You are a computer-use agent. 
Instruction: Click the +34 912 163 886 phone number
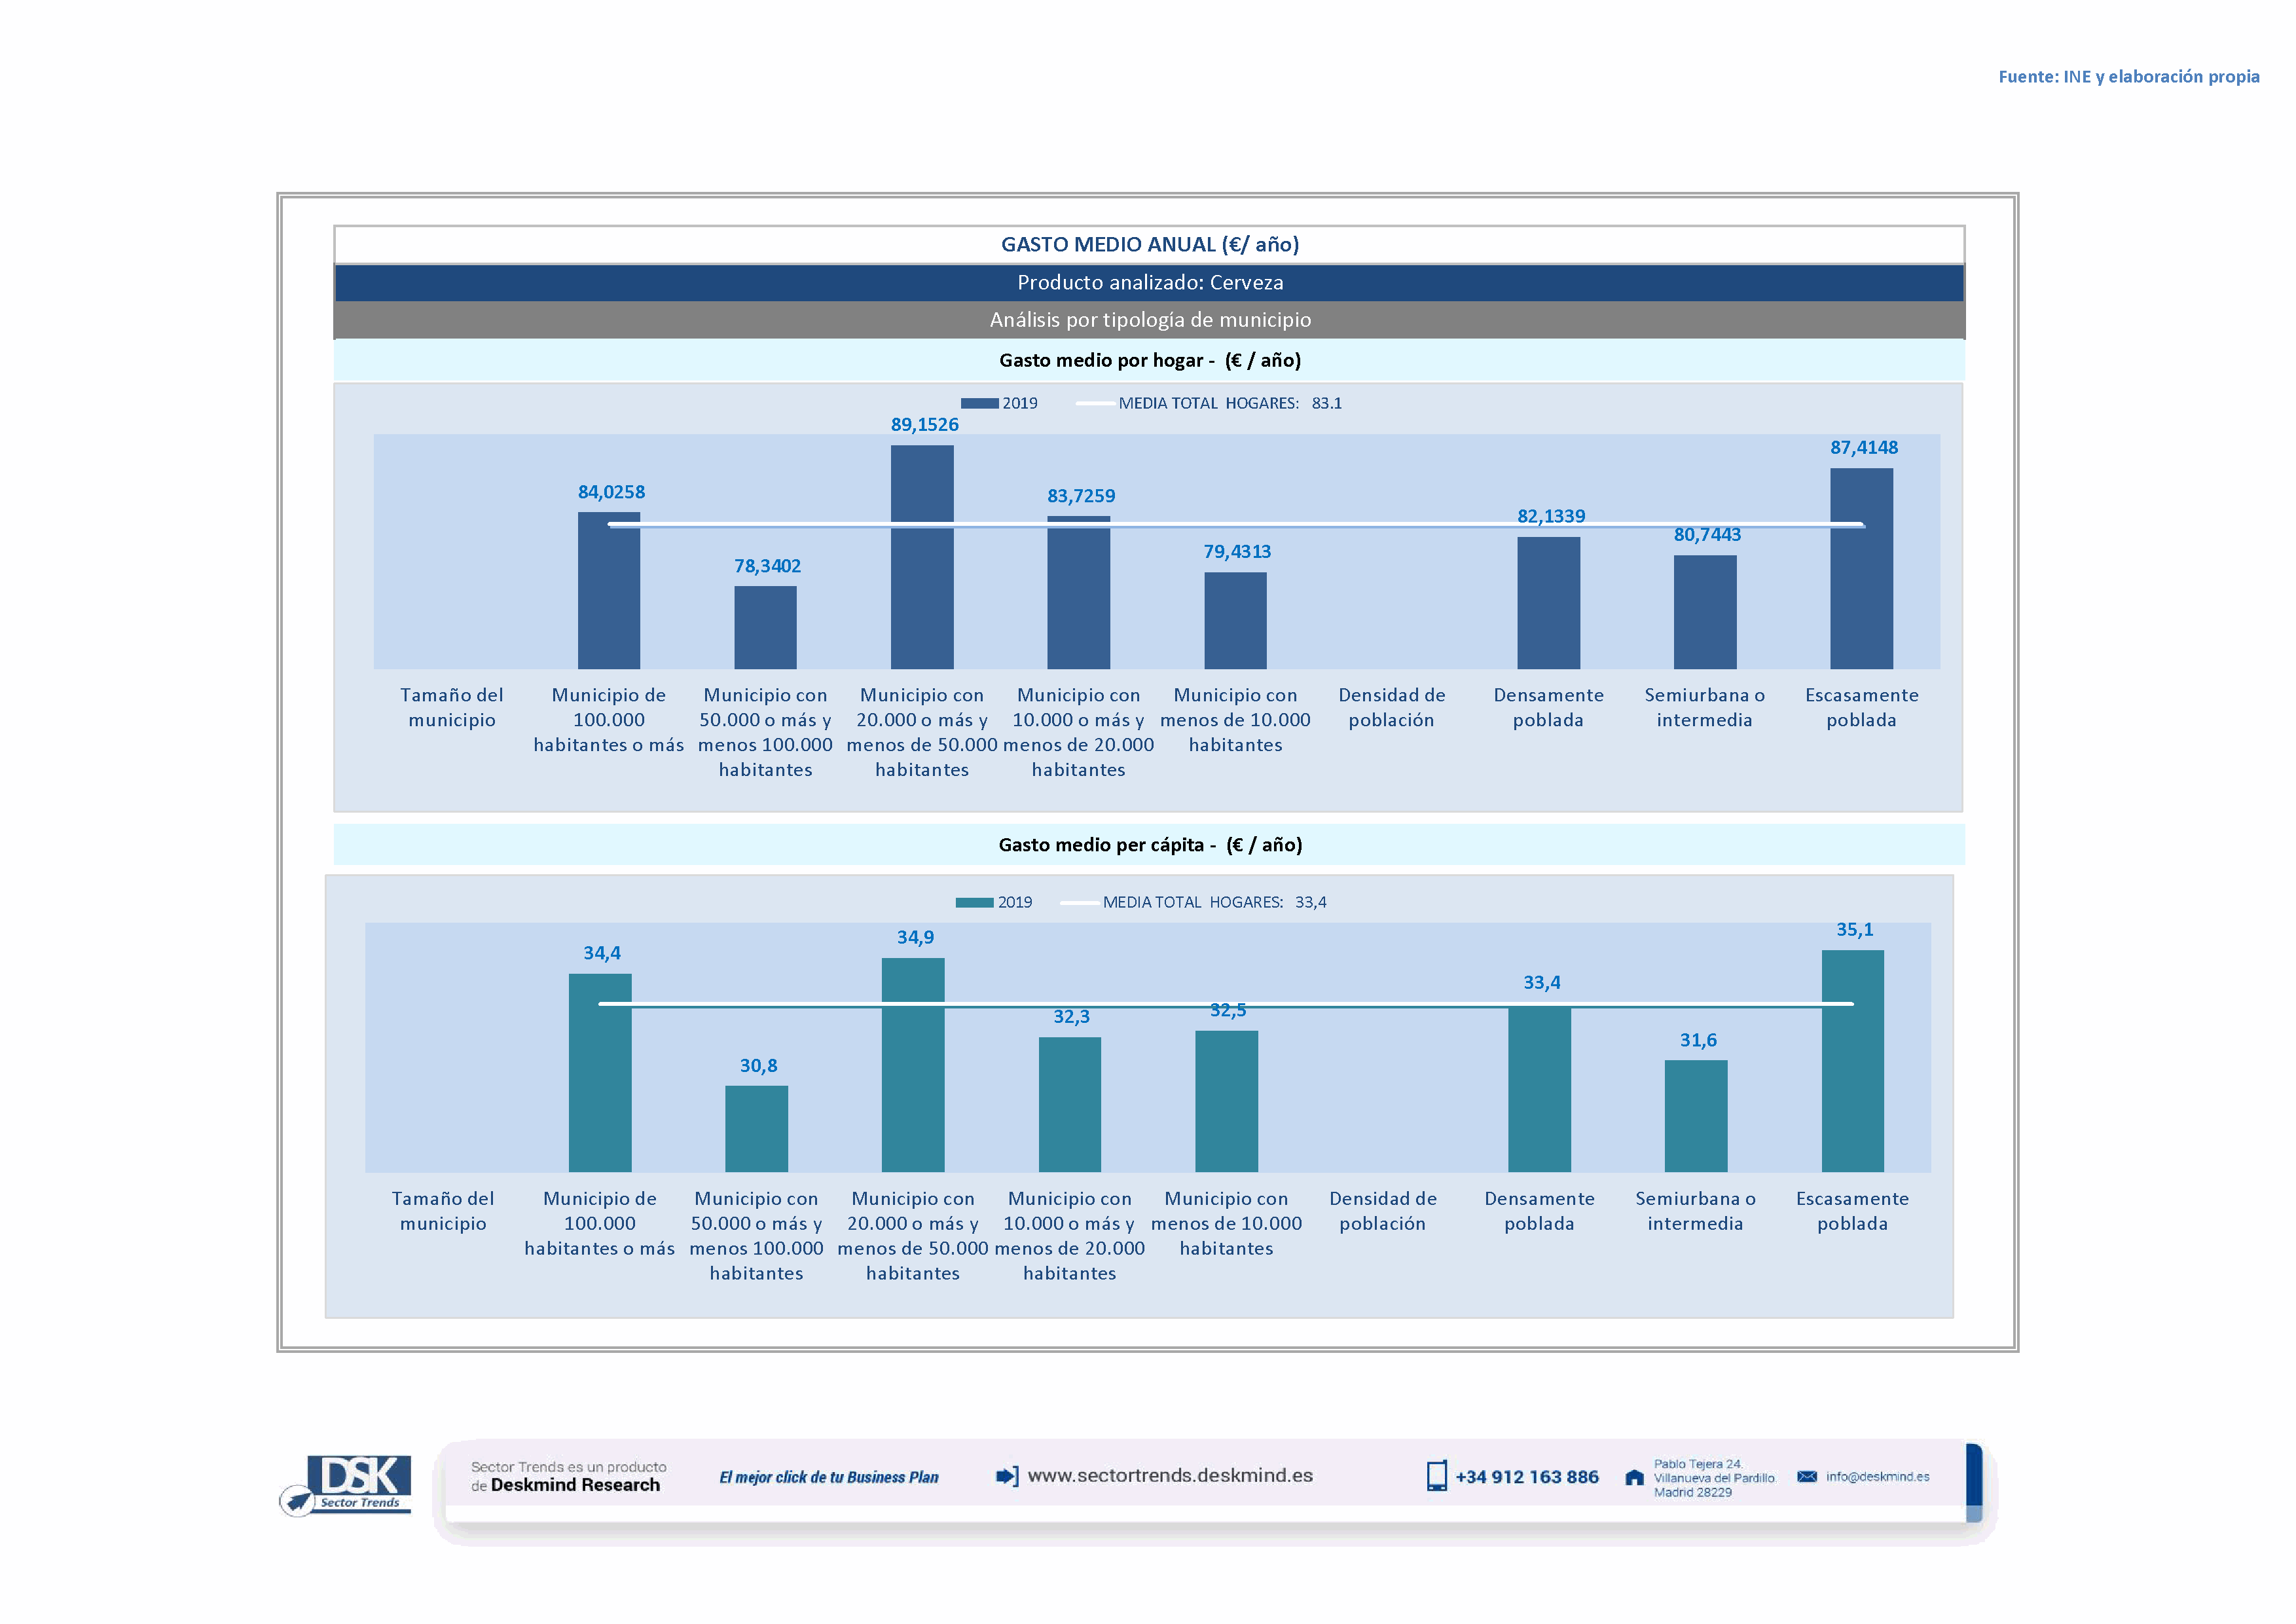click(1526, 1477)
